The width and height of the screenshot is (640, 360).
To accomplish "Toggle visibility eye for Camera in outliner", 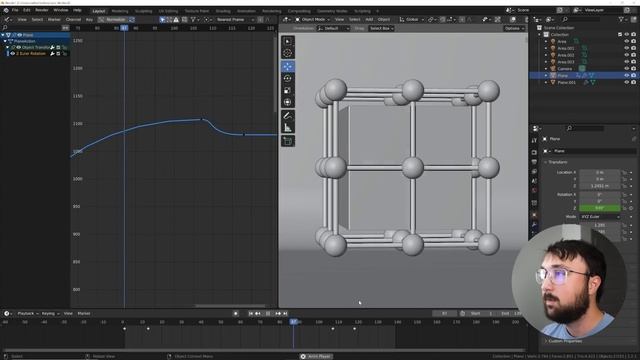I will (x=627, y=69).
